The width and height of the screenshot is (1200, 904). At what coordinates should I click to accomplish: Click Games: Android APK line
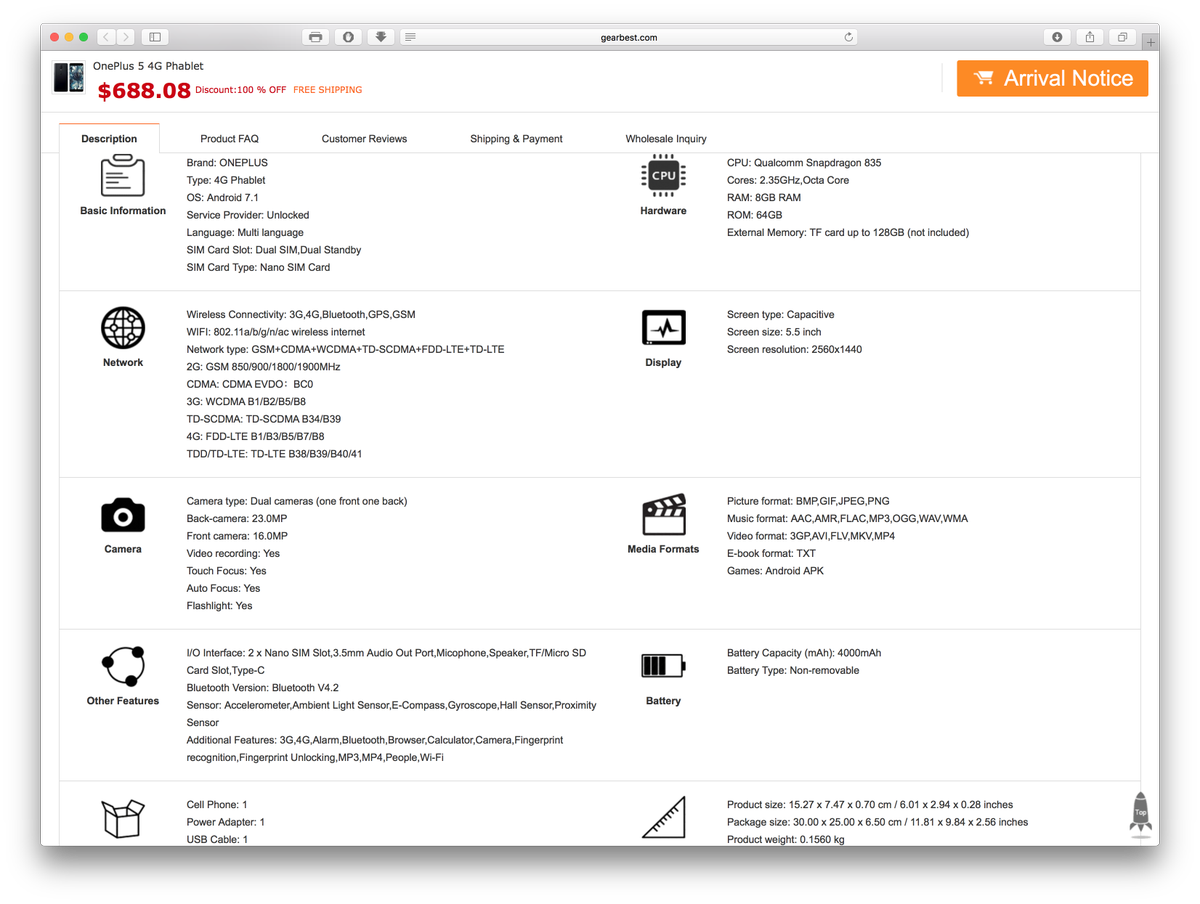point(775,571)
